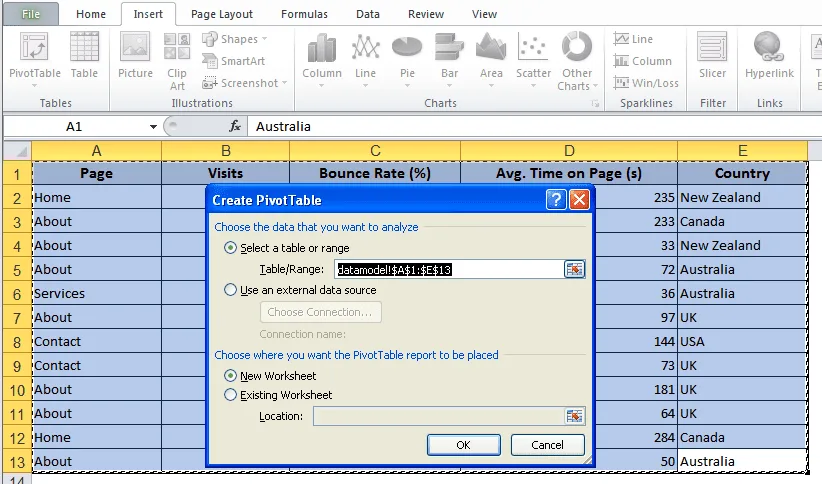Insert an Area chart
The width and height of the screenshot is (822, 484).
(x=491, y=60)
